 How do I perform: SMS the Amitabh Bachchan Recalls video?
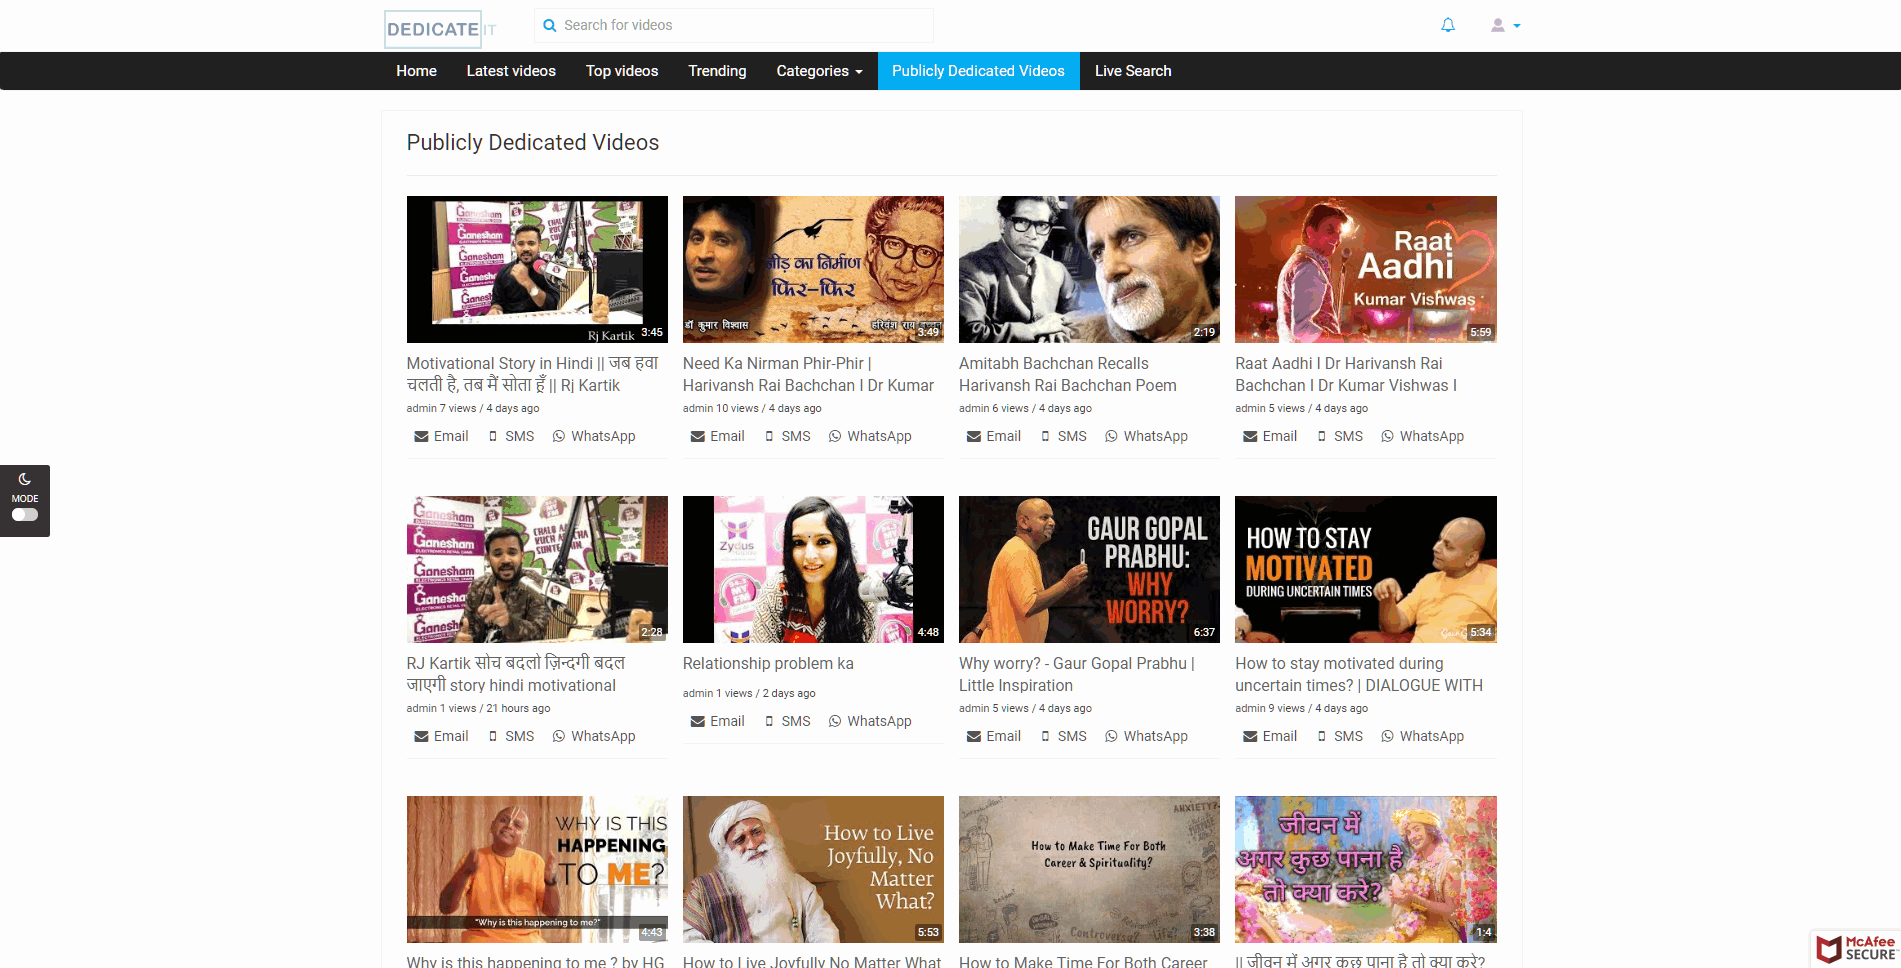point(1063,436)
